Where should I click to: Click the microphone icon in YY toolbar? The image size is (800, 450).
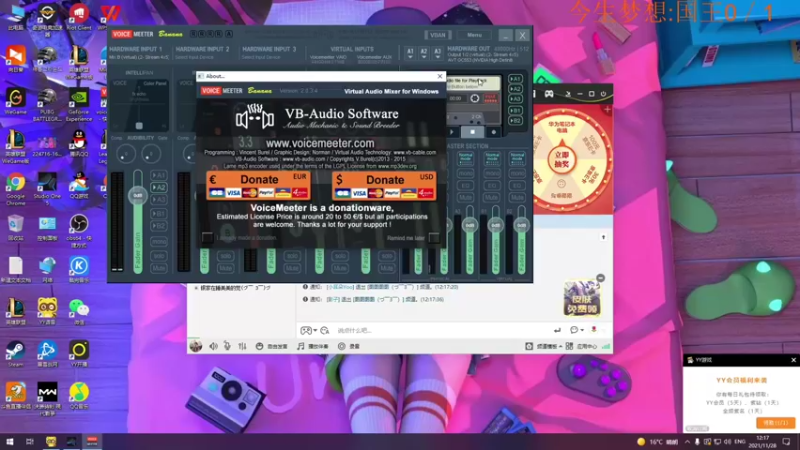click(x=228, y=346)
